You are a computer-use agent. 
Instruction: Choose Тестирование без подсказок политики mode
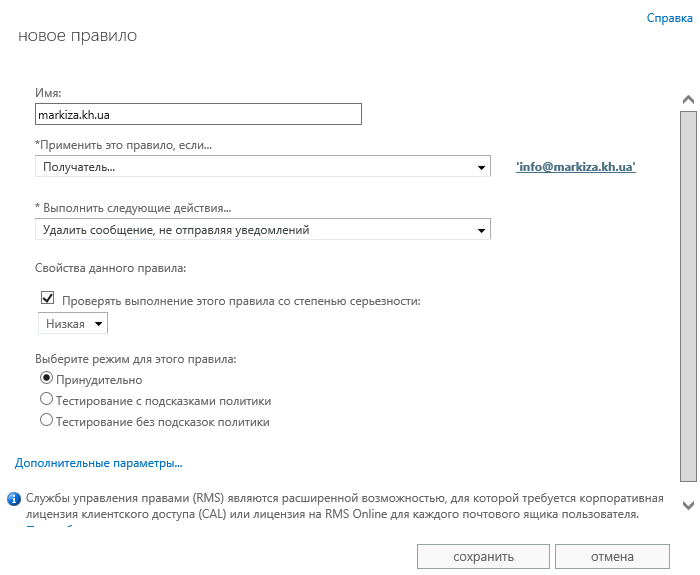click(46, 421)
